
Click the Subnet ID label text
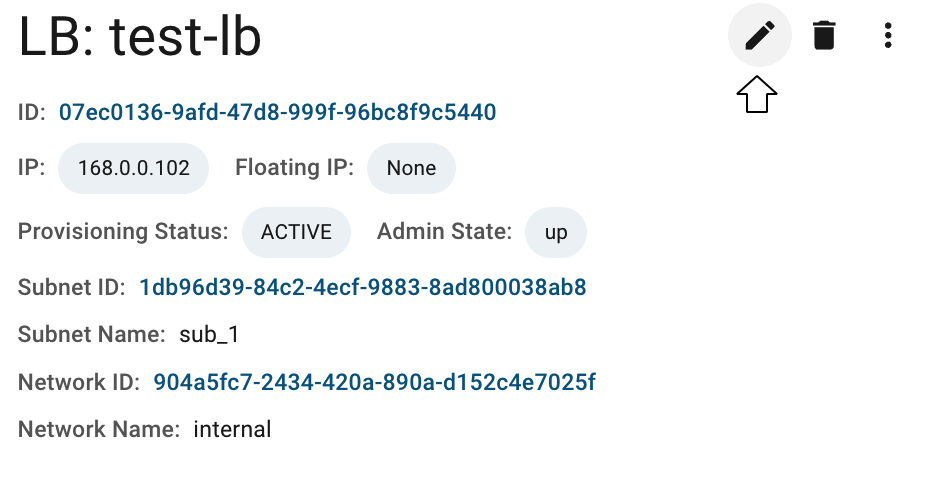click(x=72, y=287)
